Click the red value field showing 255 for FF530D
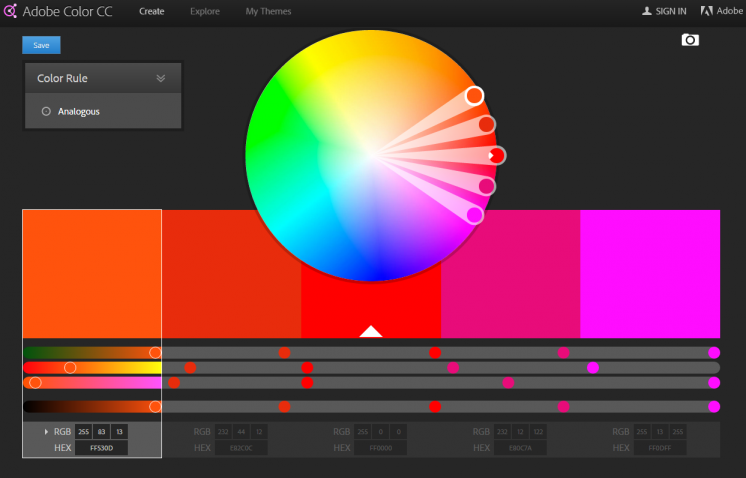 click(83, 431)
